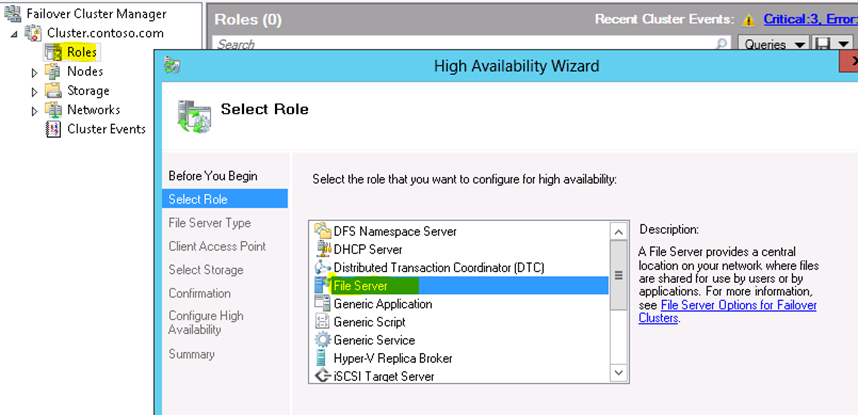Choose Generic Application role
858x415 pixels.
click(x=382, y=303)
